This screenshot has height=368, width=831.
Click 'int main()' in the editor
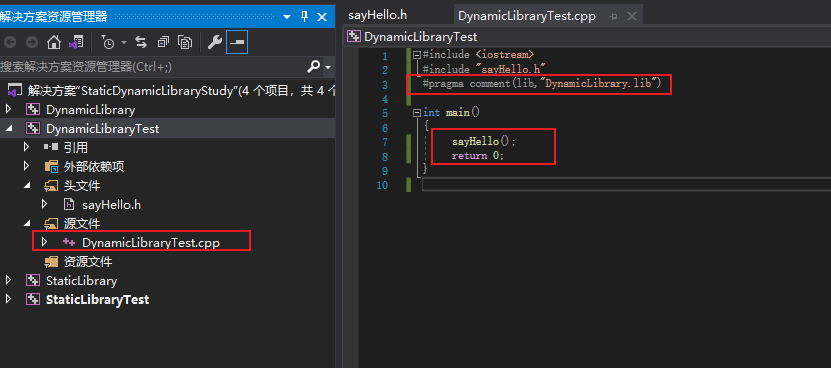pos(451,113)
